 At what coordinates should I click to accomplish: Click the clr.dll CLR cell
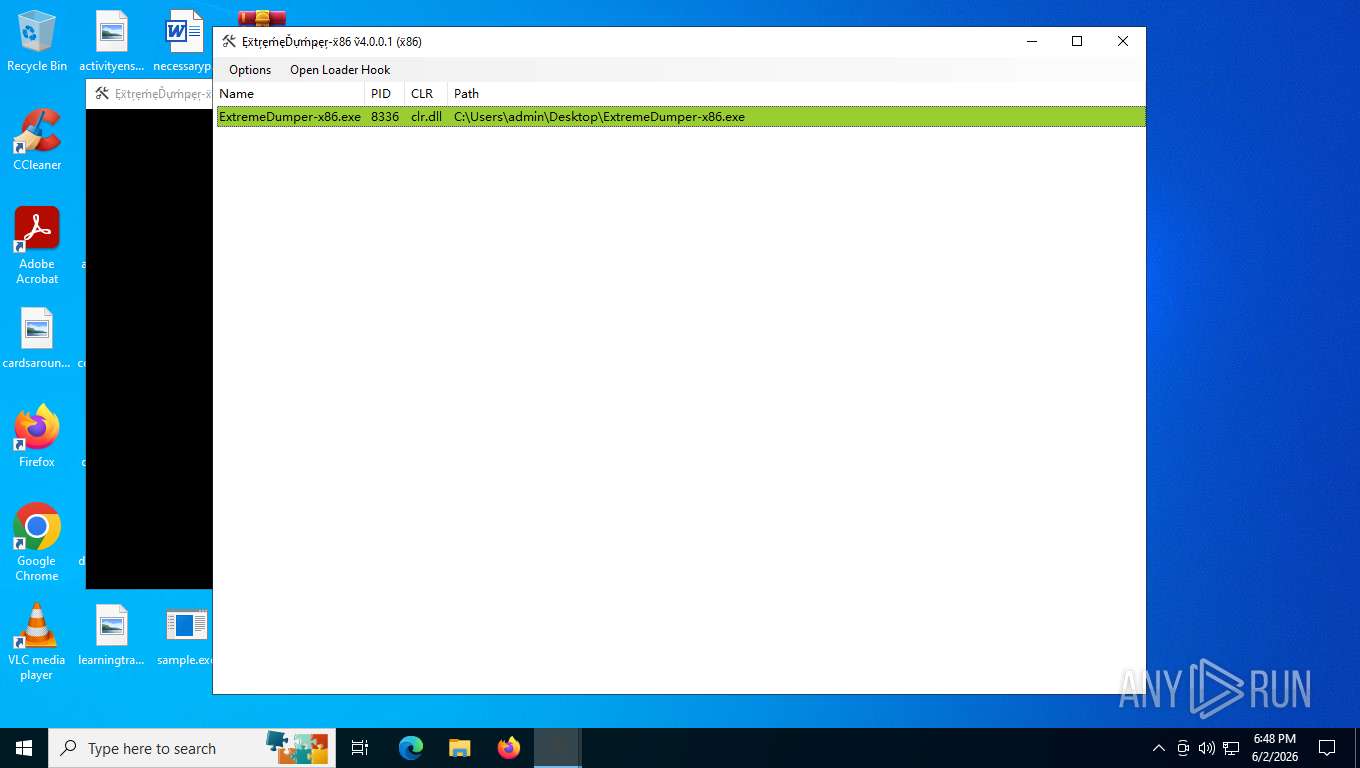pyautogui.click(x=426, y=117)
